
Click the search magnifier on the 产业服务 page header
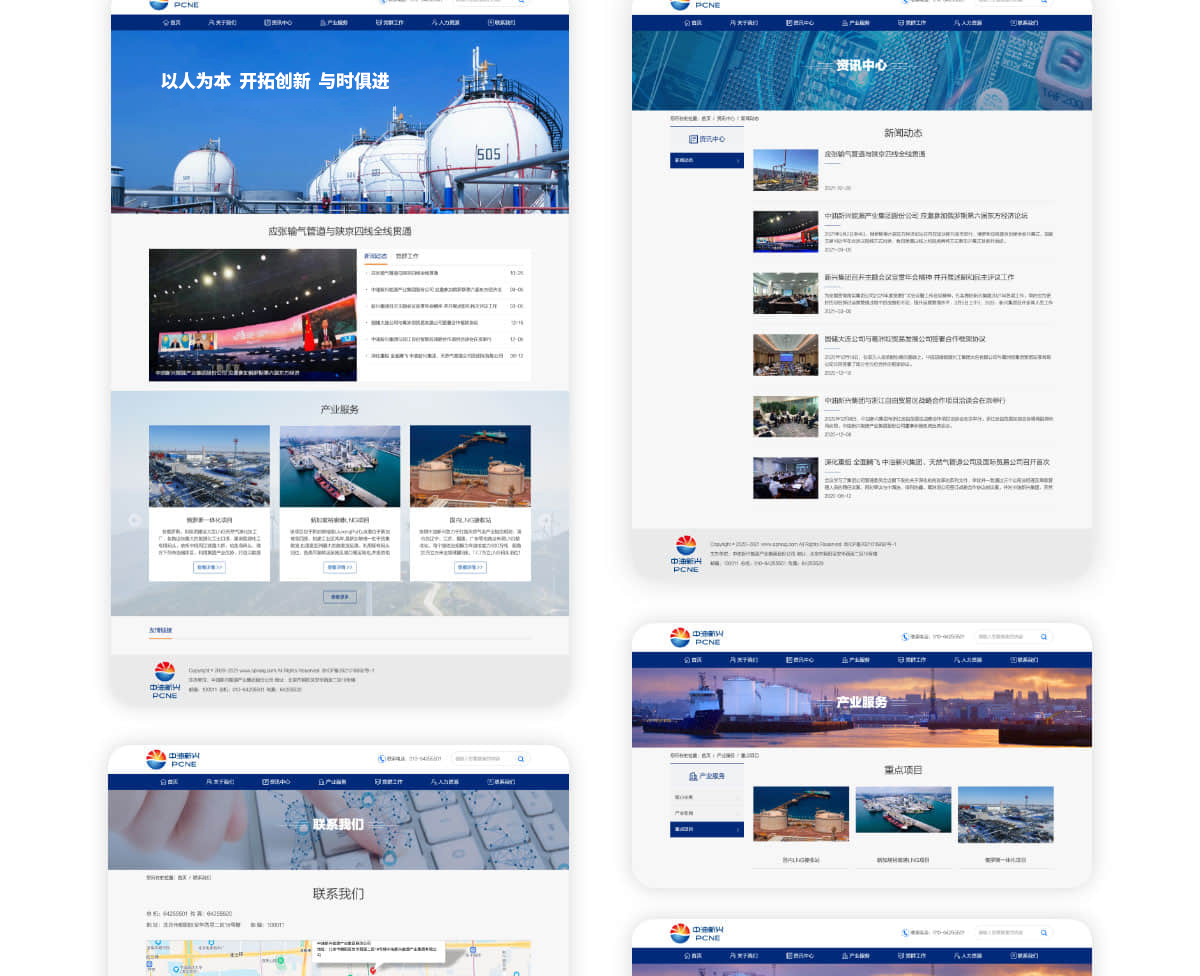1044,637
